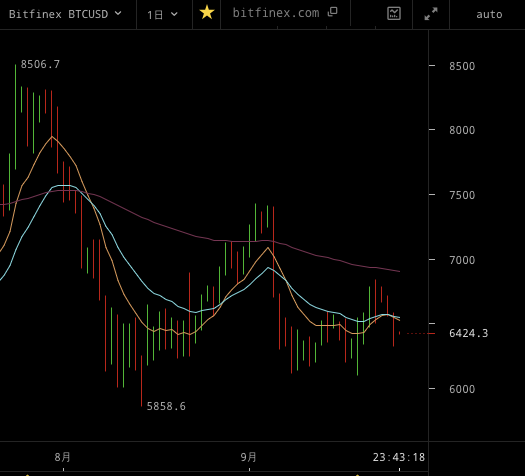The image size is (525, 476).
Task: Click the open-in-new-window icon beside bitfinex.com
Action: click(332, 12)
